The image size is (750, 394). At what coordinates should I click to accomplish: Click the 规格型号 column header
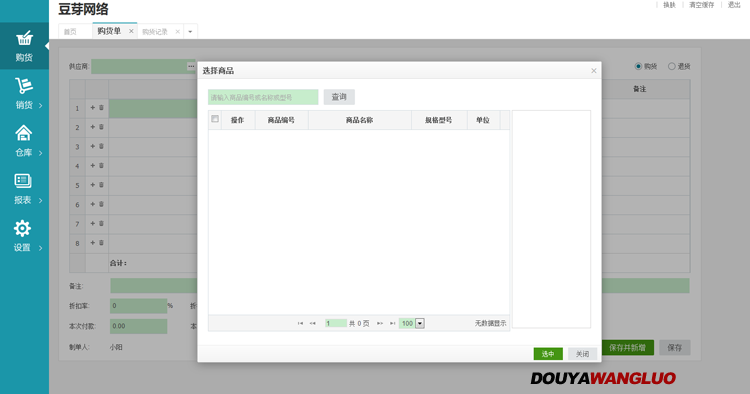439,120
